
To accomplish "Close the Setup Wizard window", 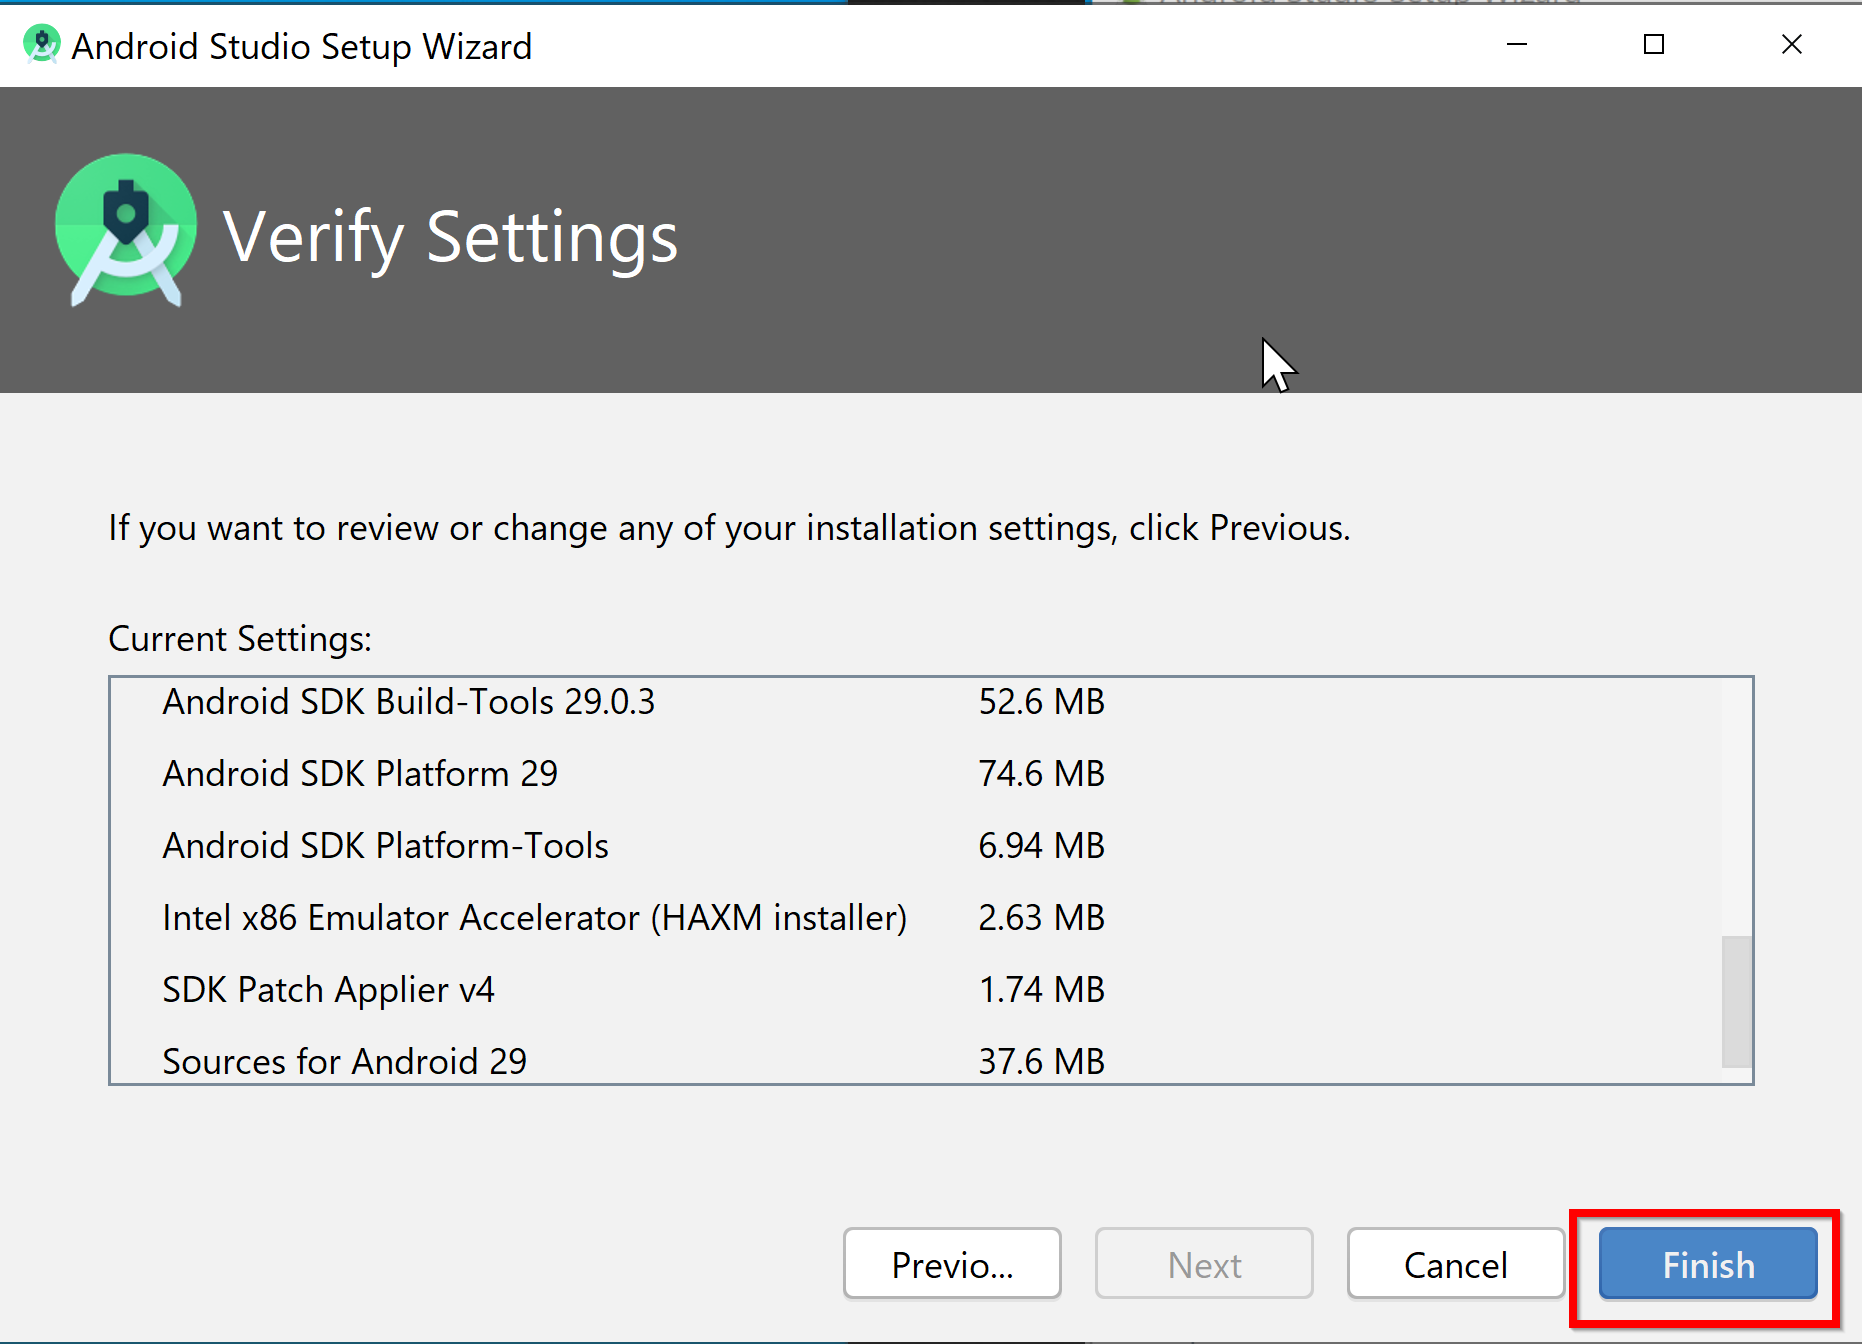I will (x=1792, y=44).
